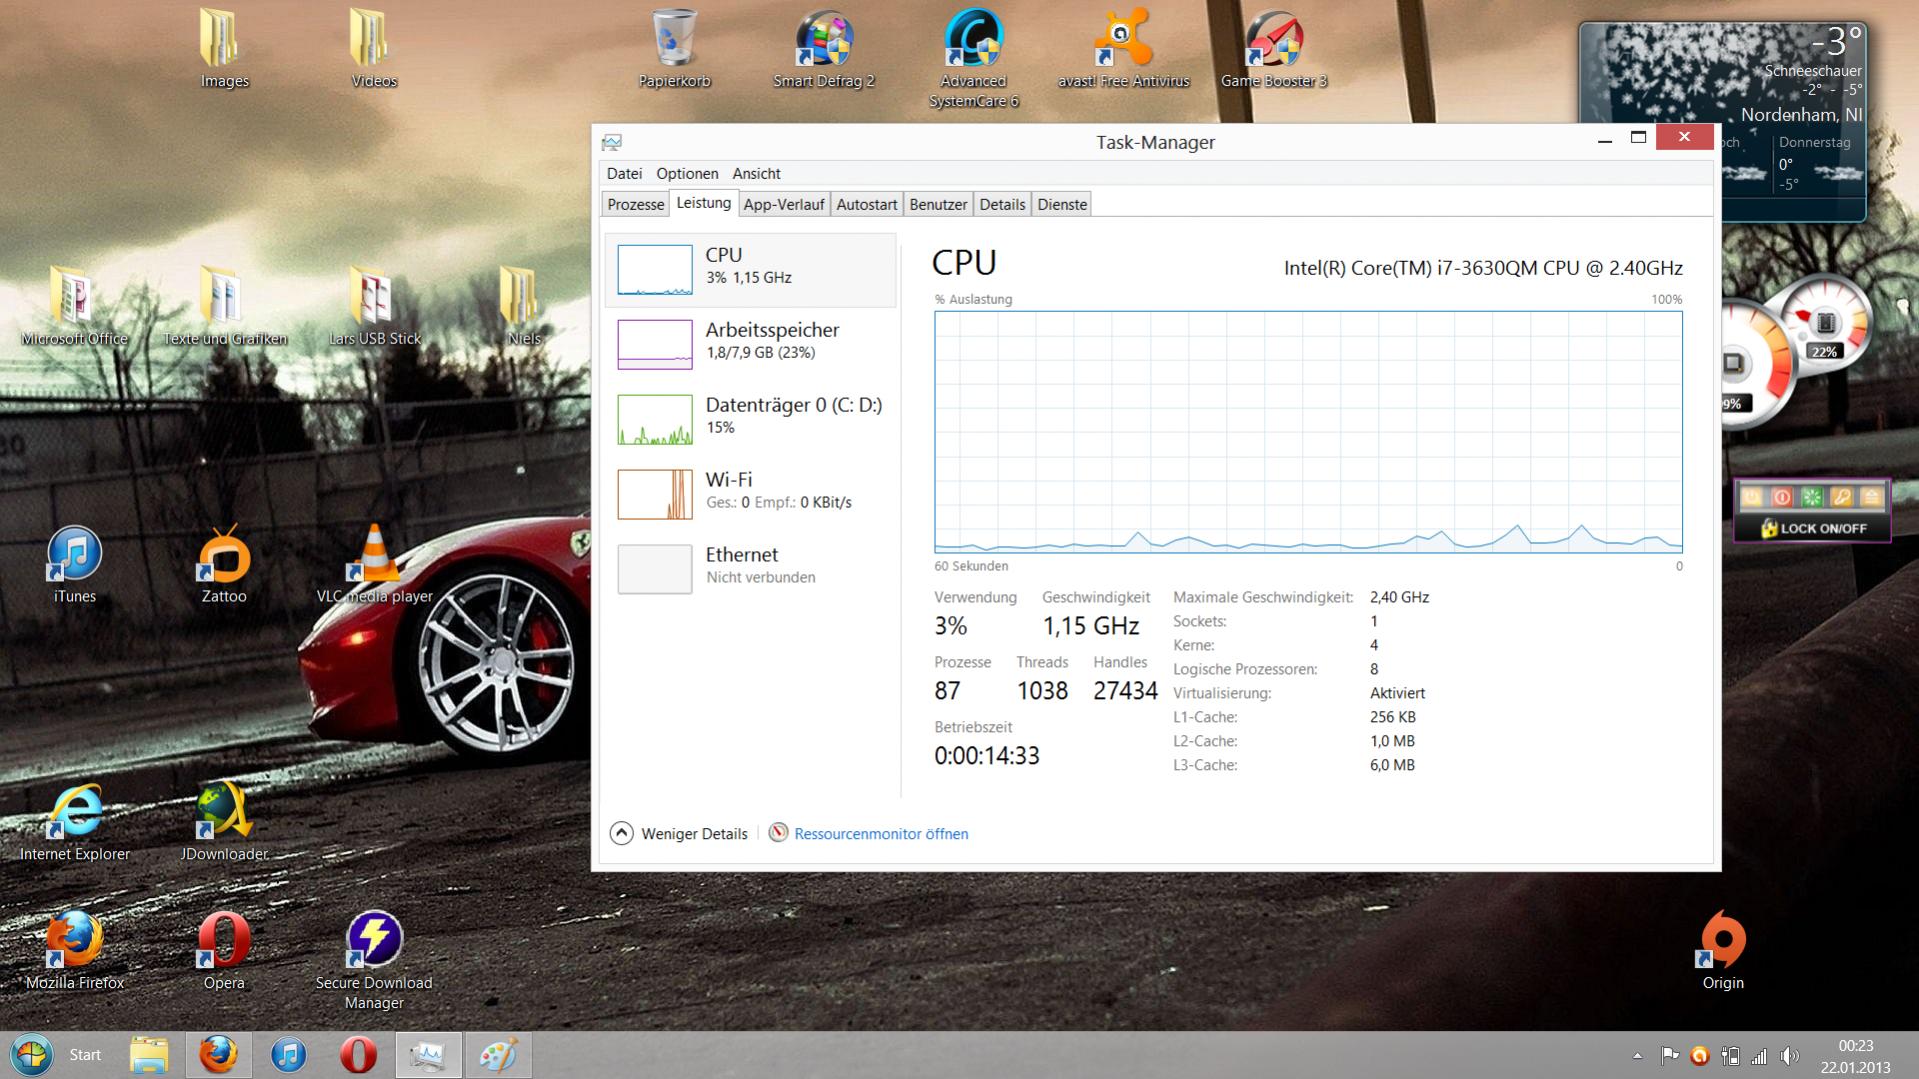This screenshot has height=1079, width=1919.
Task: Collapse view with Weniger Details
Action: [x=679, y=833]
